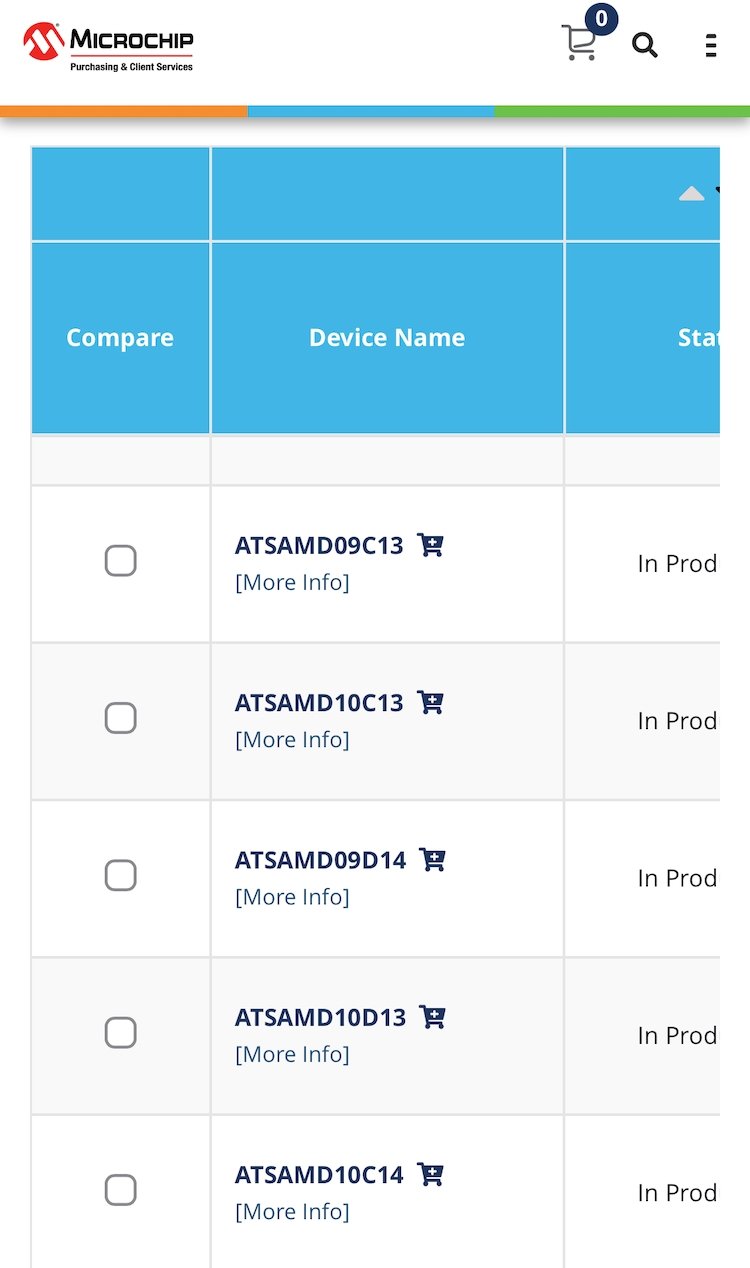Open More Info for ATSAMD09C13
750x1268 pixels.
[x=292, y=582]
